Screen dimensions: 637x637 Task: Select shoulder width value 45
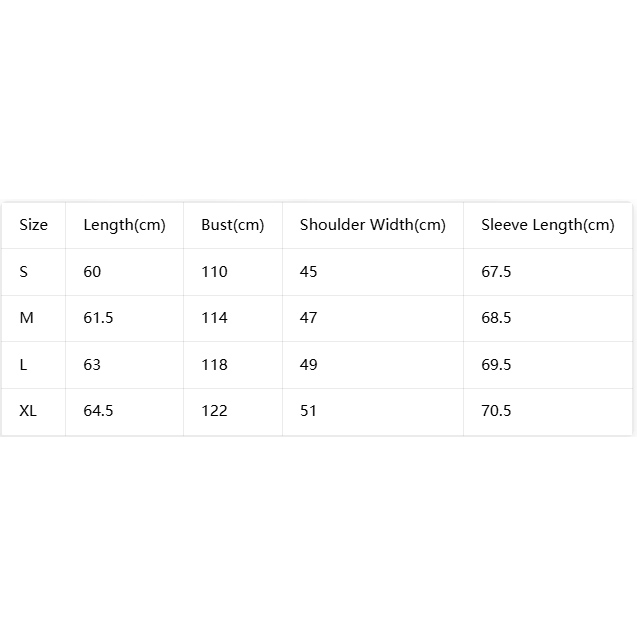[308, 271]
